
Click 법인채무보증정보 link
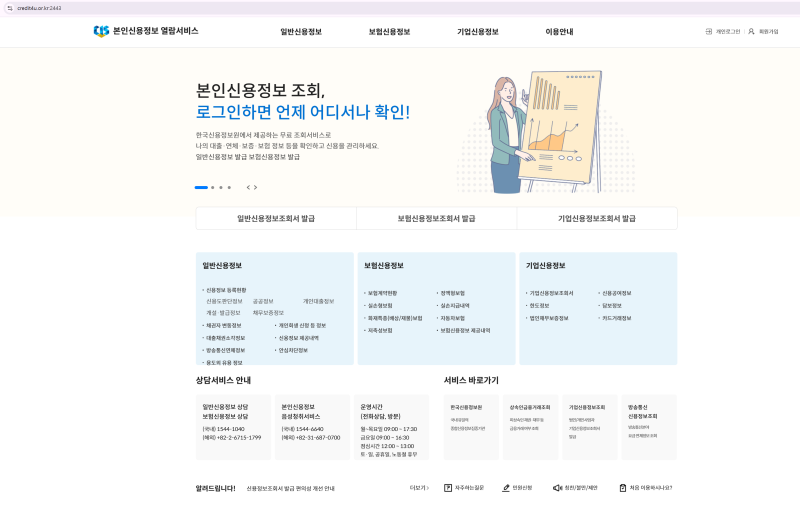click(548, 318)
